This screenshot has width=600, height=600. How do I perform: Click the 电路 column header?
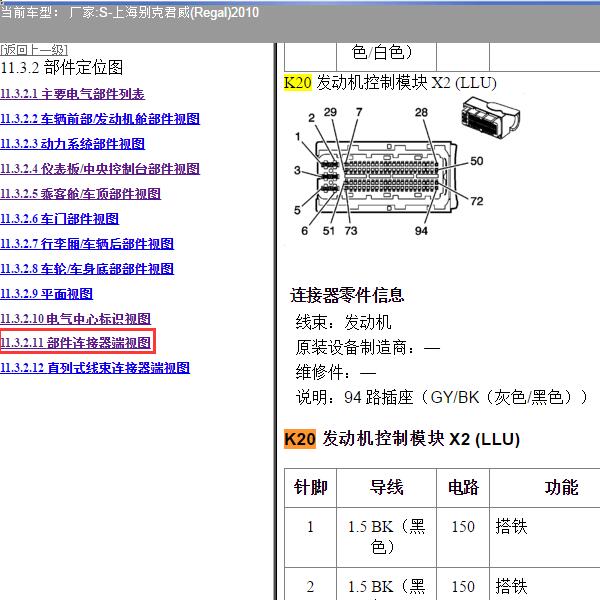tap(463, 488)
